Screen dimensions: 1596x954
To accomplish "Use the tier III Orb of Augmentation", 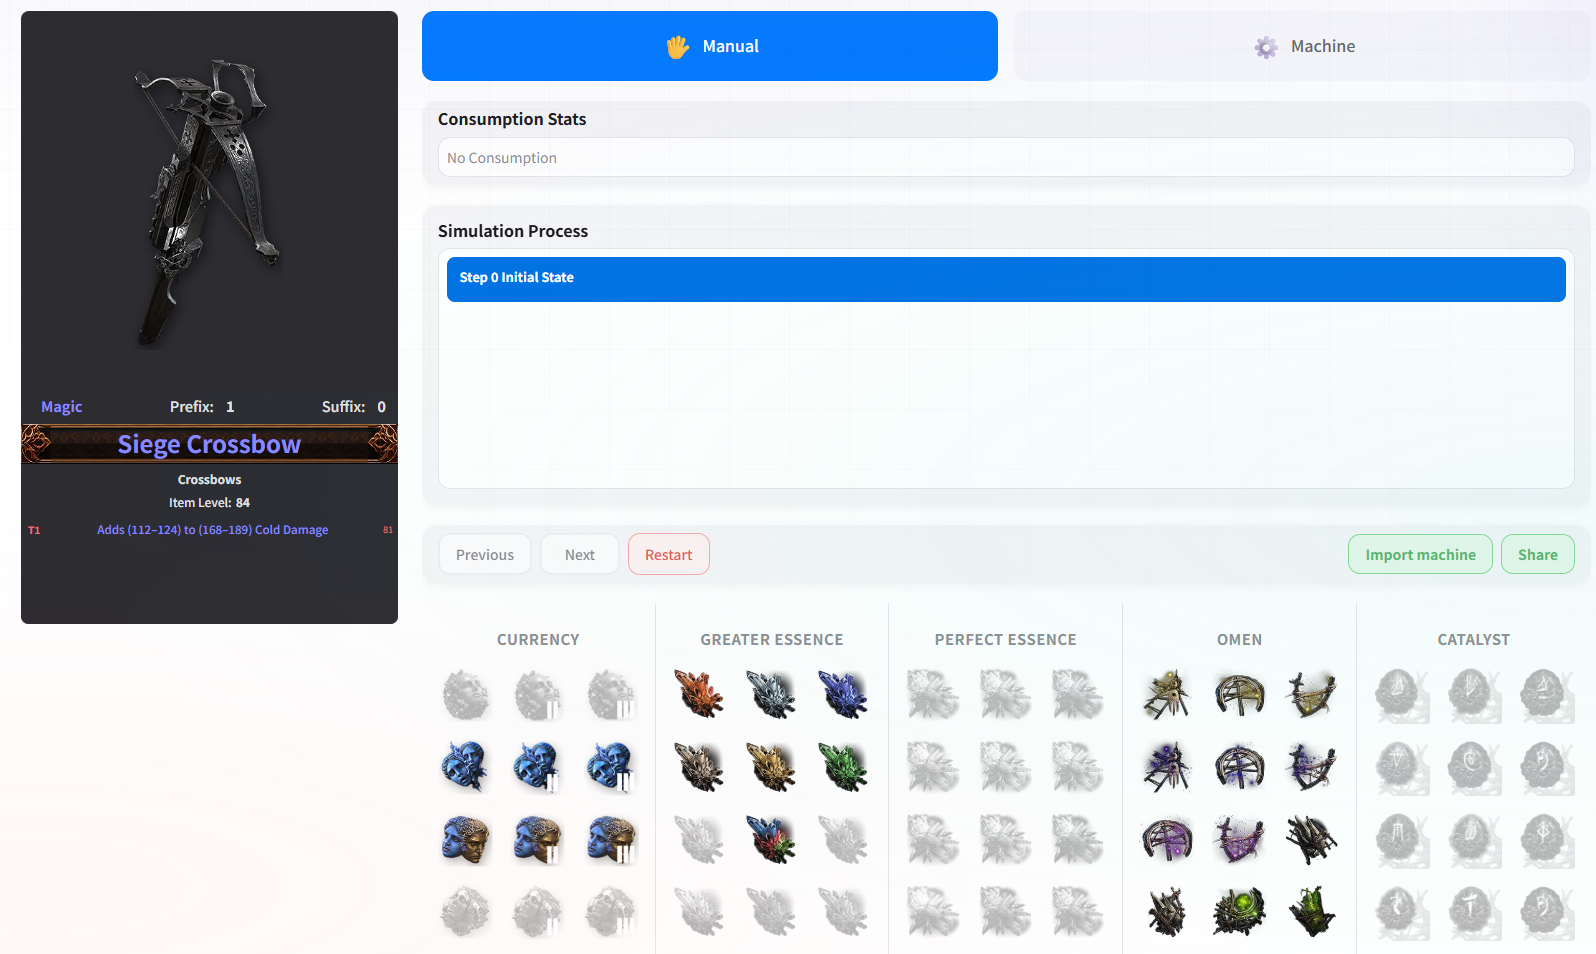I will tap(610, 767).
